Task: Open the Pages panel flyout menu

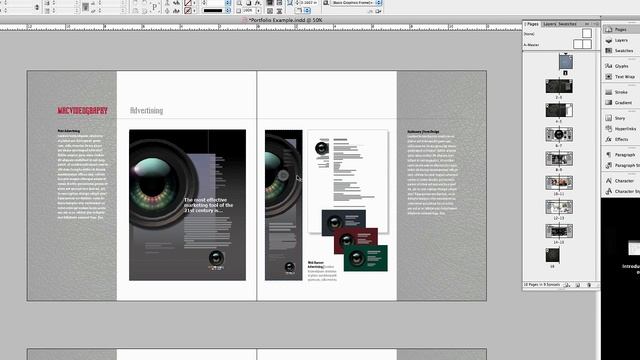Action: [x=596, y=24]
